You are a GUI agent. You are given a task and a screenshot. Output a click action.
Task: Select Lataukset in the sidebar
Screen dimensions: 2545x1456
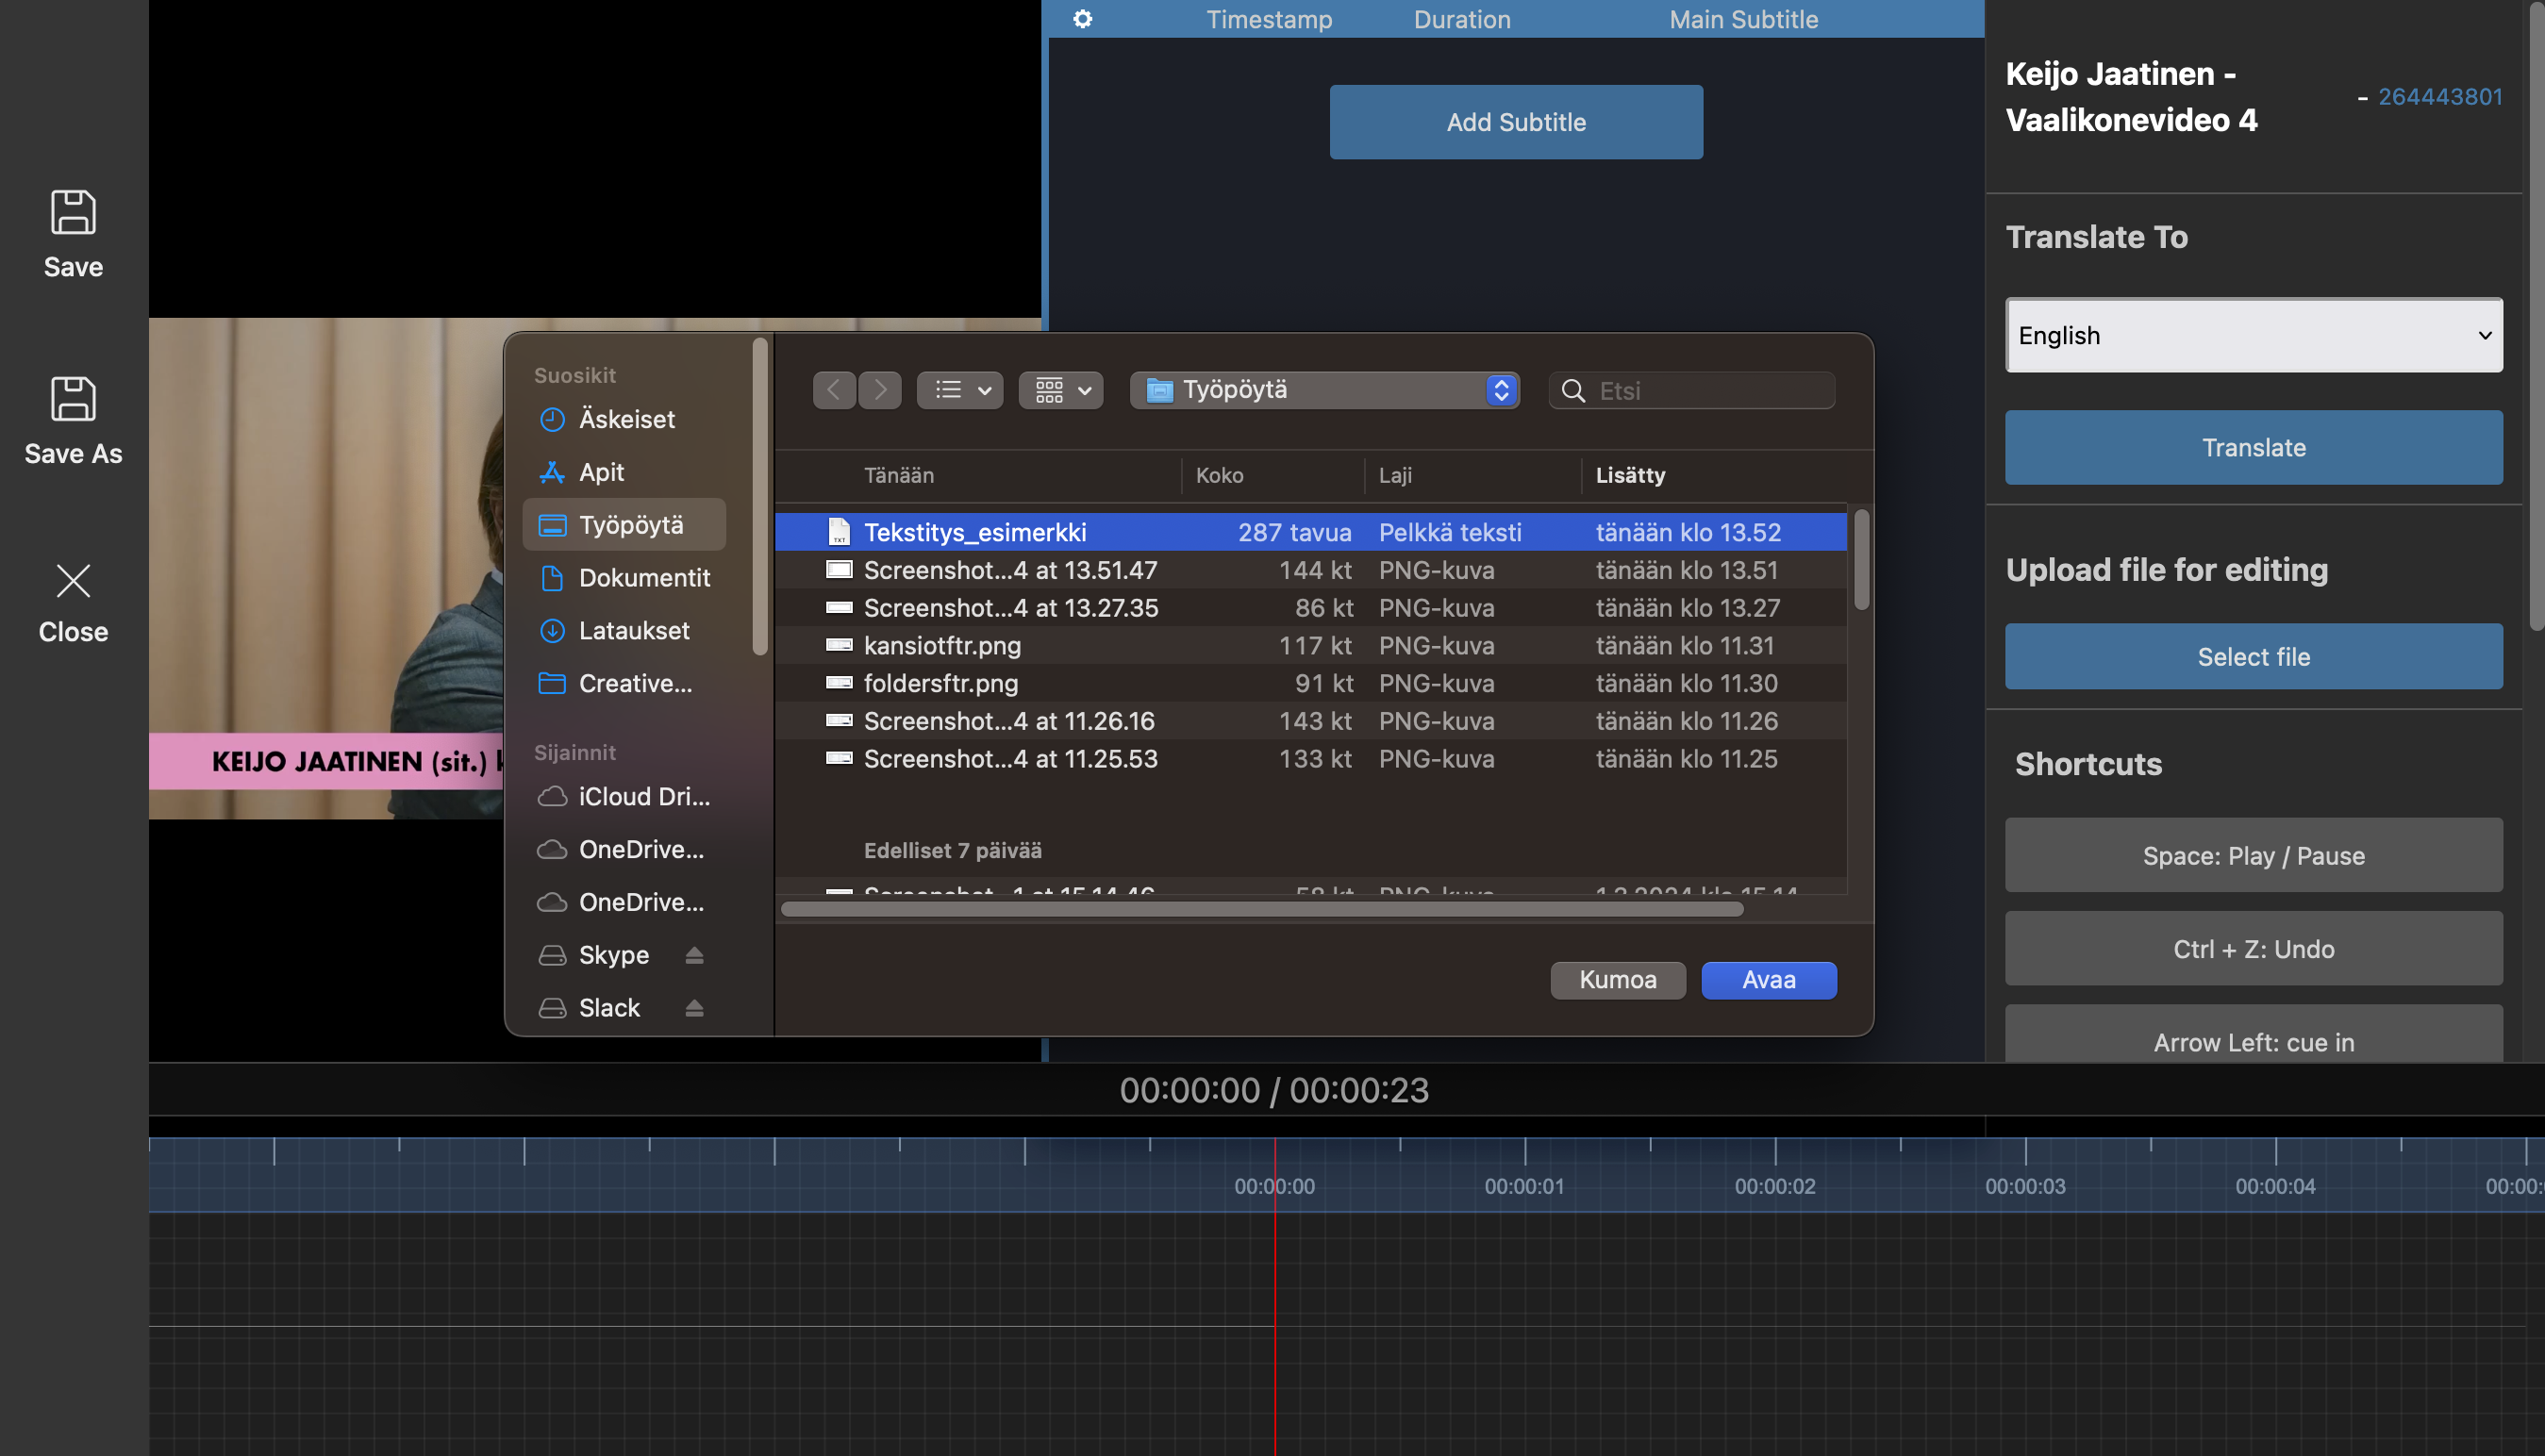point(633,631)
